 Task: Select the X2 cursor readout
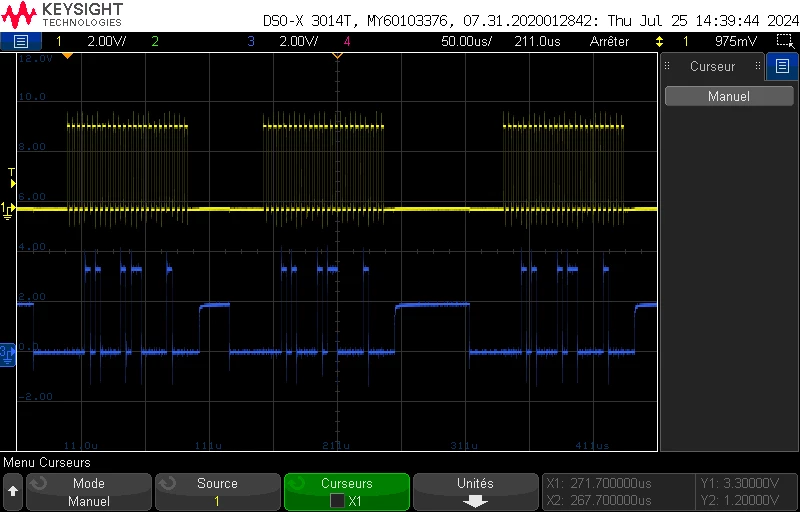[x=598, y=499]
